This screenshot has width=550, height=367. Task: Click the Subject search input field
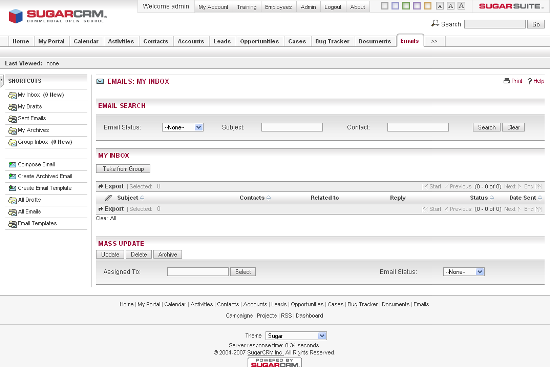click(292, 127)
